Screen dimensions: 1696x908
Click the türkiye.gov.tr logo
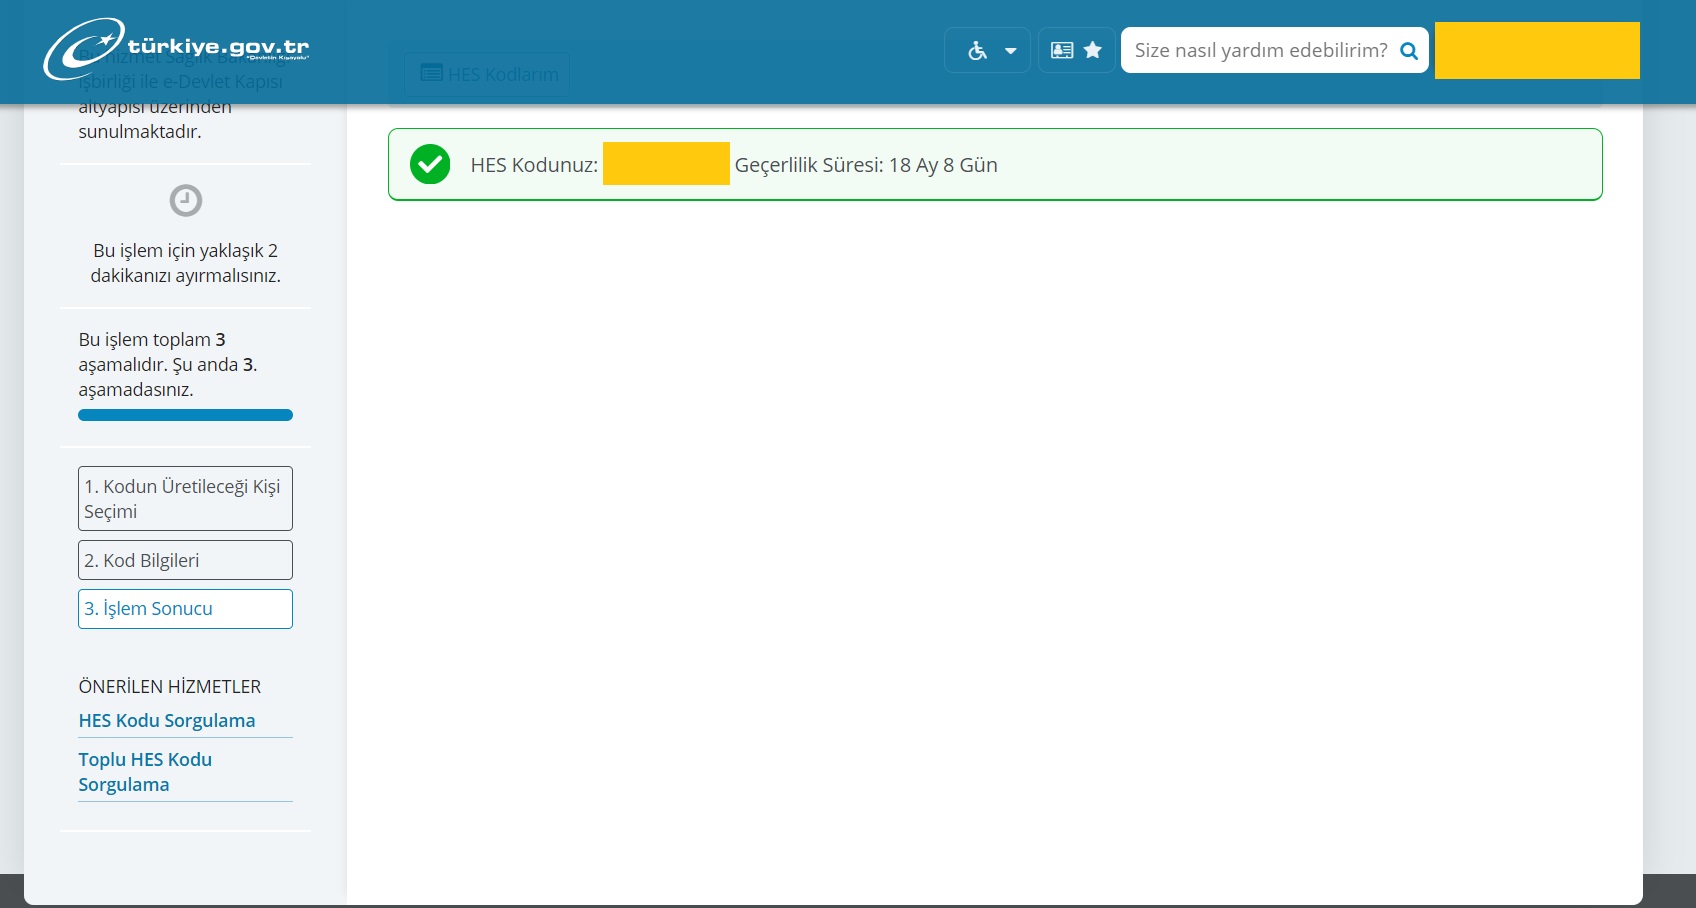[x=178, y=49]
